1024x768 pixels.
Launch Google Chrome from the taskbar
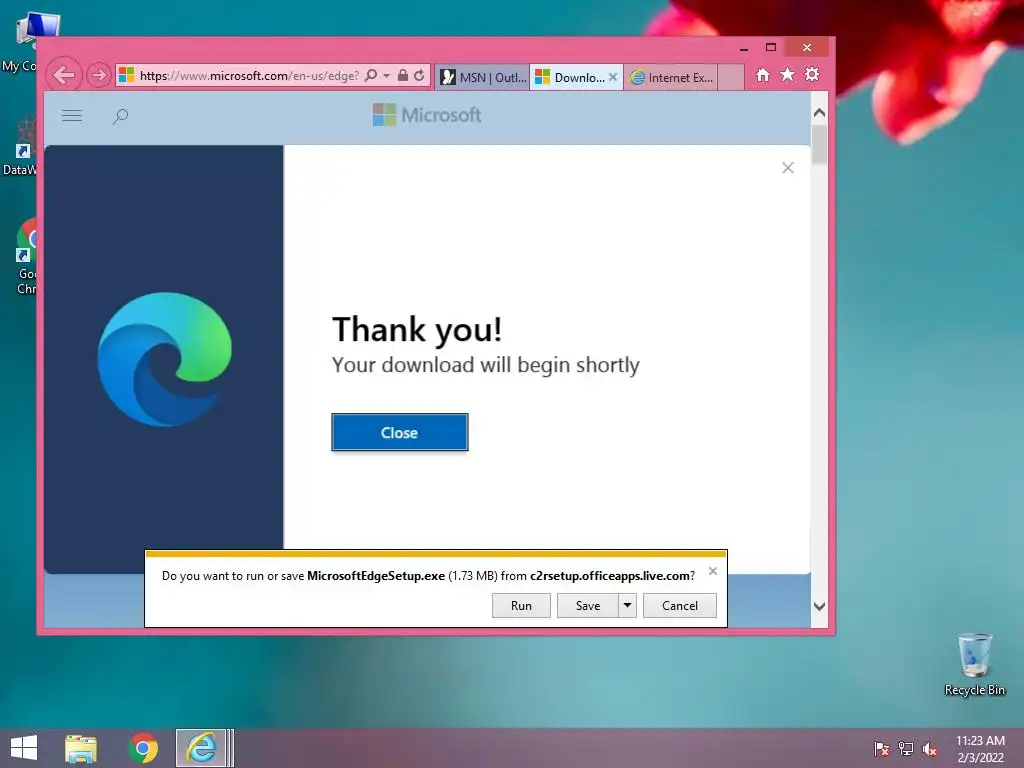tap(143, 748)
